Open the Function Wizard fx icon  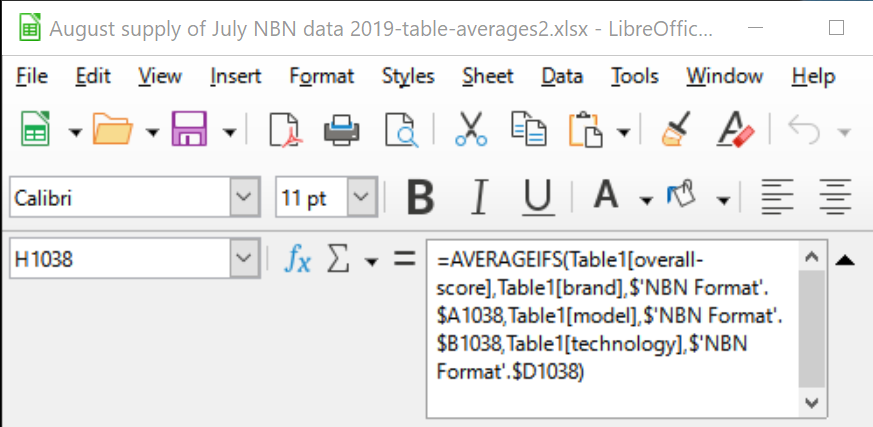click(297, 260)
